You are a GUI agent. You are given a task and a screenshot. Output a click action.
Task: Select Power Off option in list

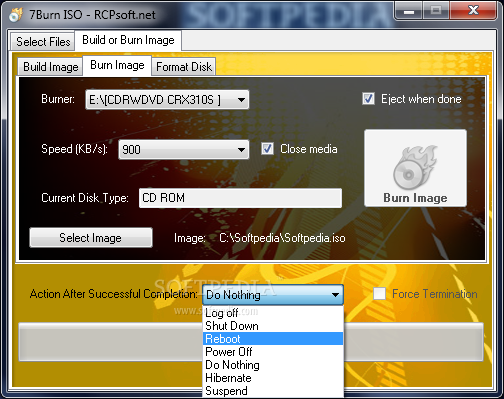pyautogui.click(x=273, y=352)
